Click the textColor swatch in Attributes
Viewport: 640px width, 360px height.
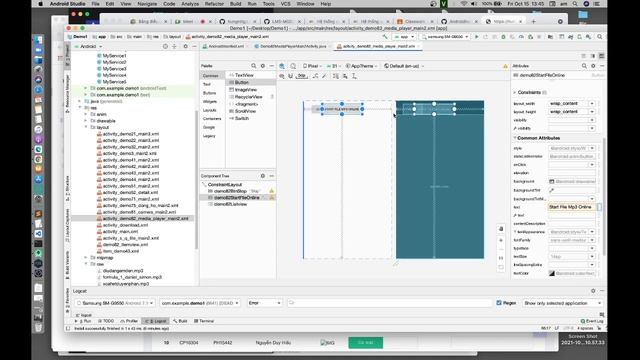551,273
